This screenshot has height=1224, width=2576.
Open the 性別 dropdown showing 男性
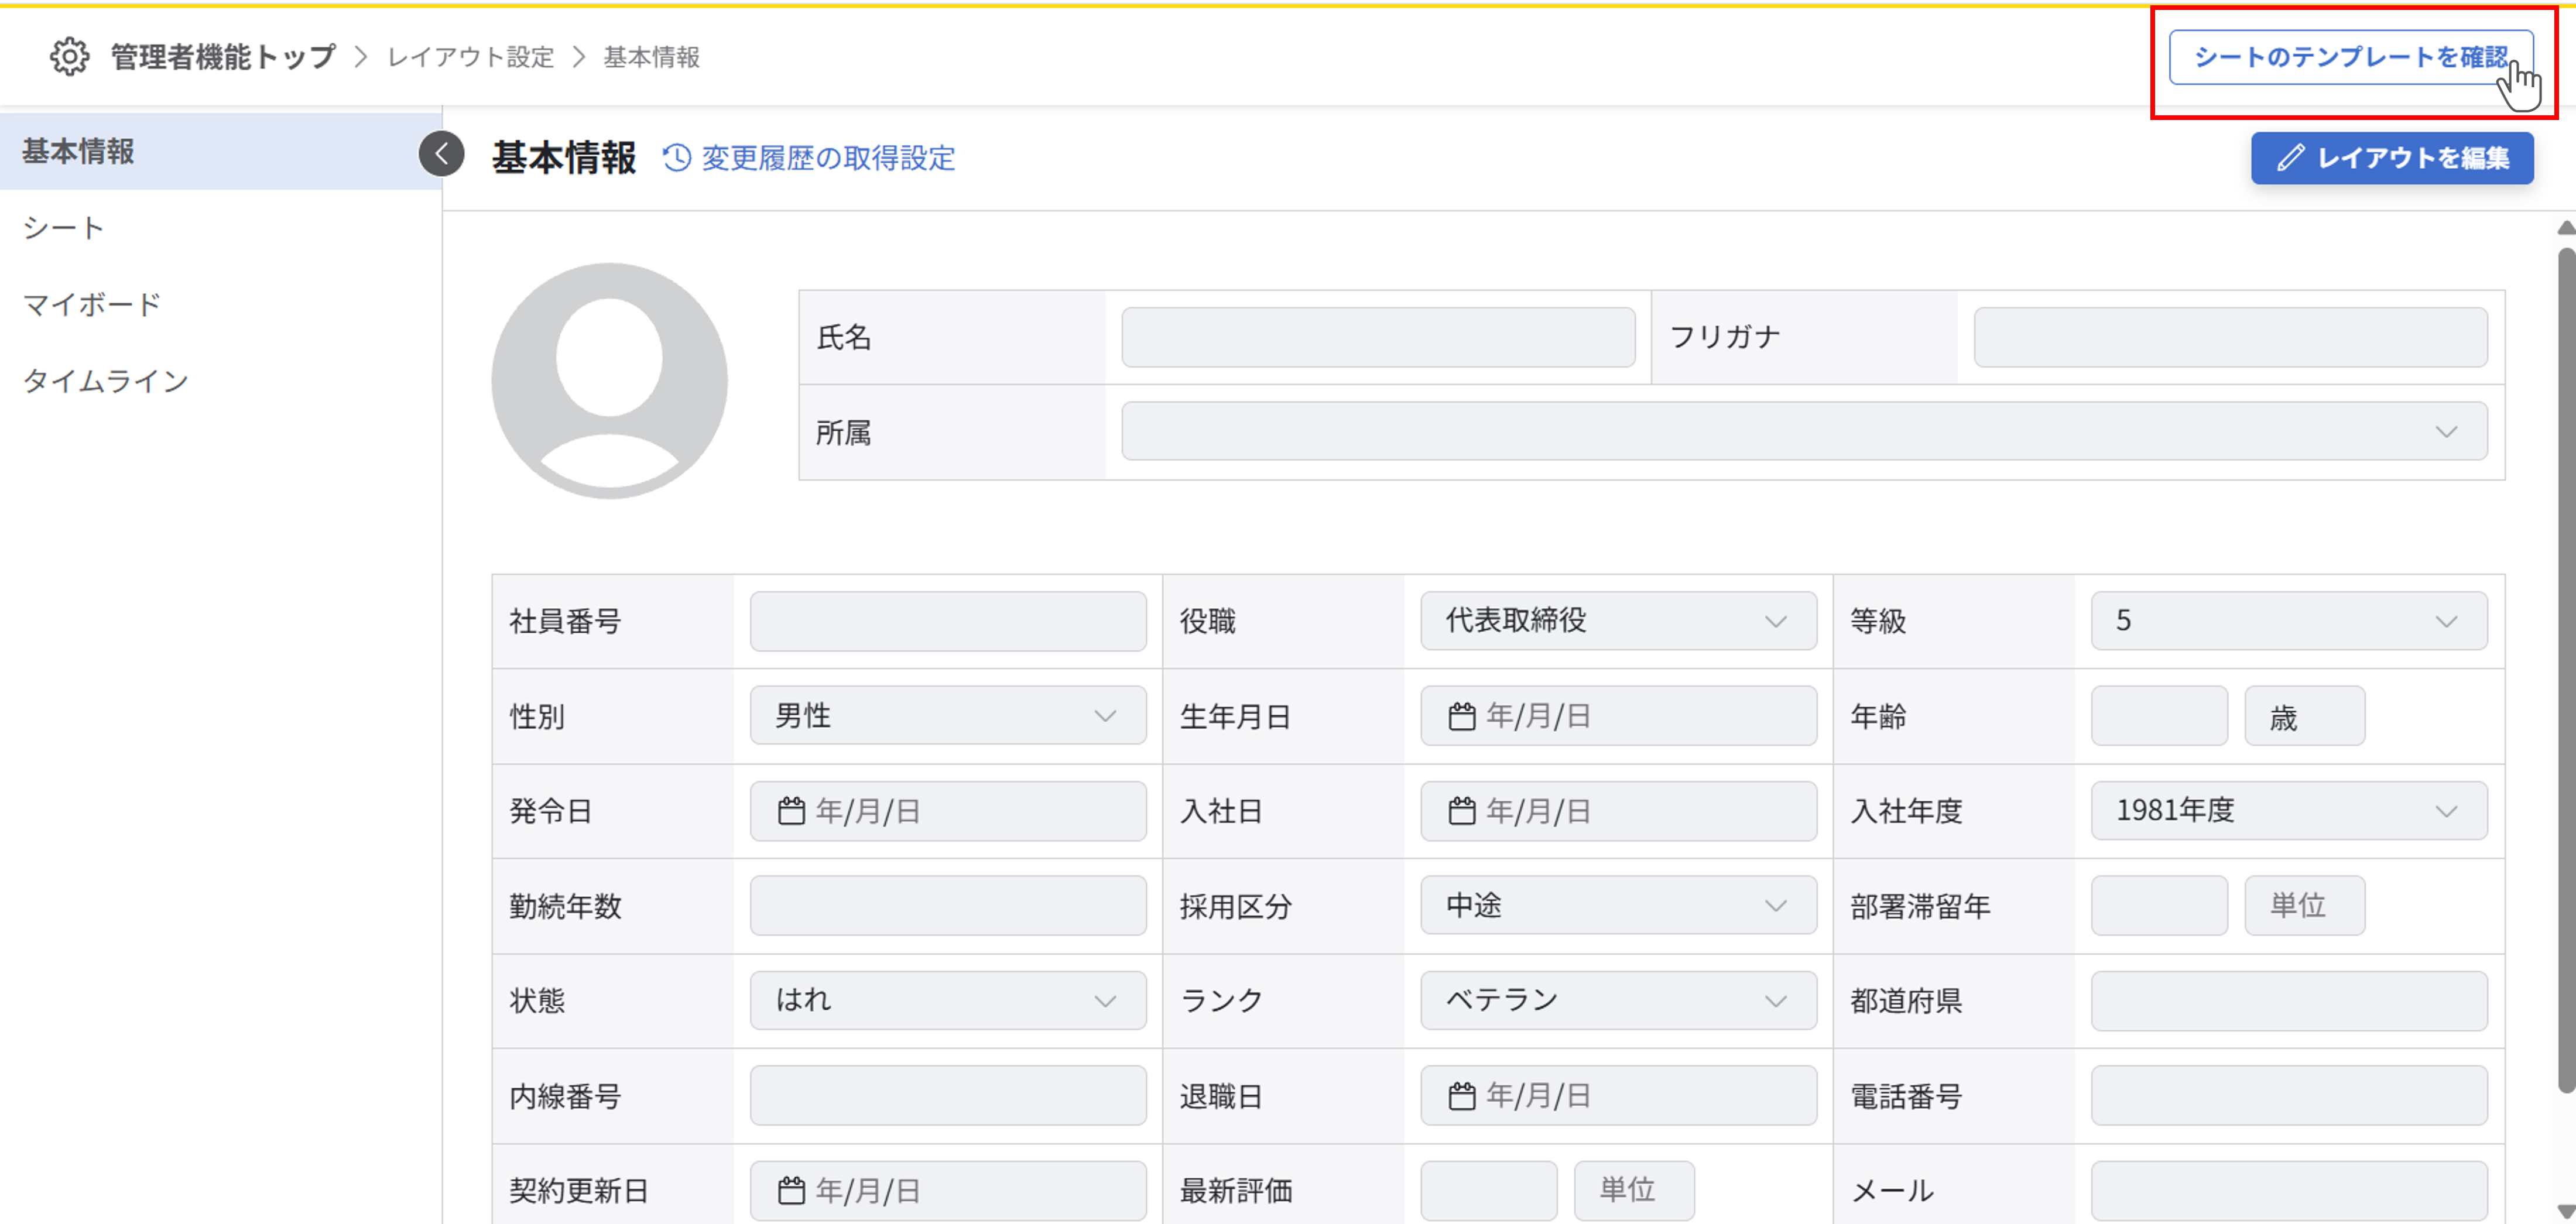click(948, 716)
